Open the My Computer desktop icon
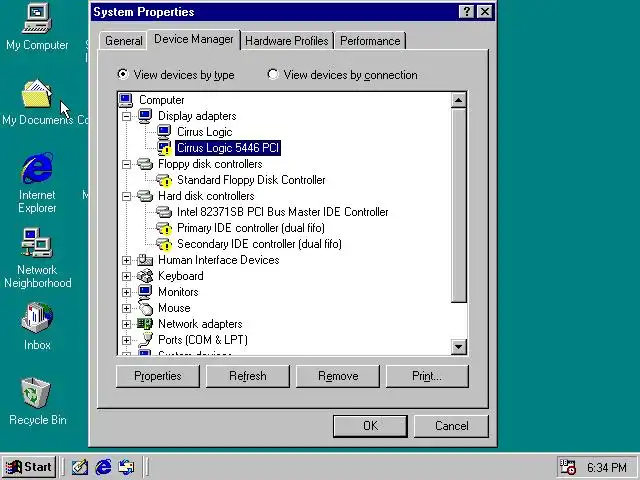Screen dimensions: 640x480 click(x=37, y=18)
